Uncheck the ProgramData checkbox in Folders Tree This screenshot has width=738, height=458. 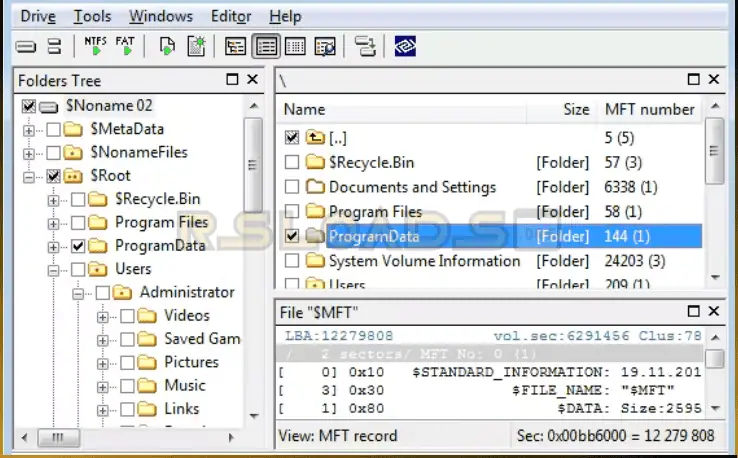[x=78, y=246]
